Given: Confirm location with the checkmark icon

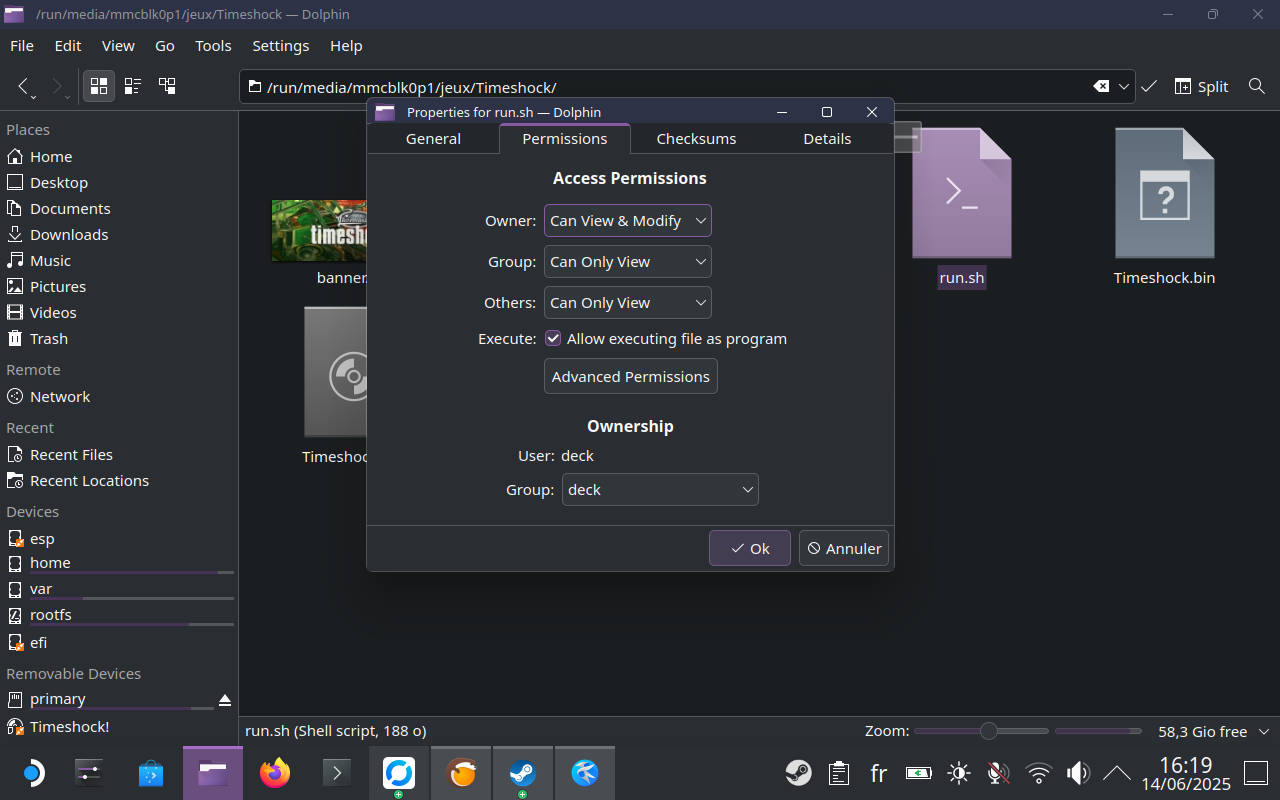Looking at the screenshot, I should coord(1149,86).
